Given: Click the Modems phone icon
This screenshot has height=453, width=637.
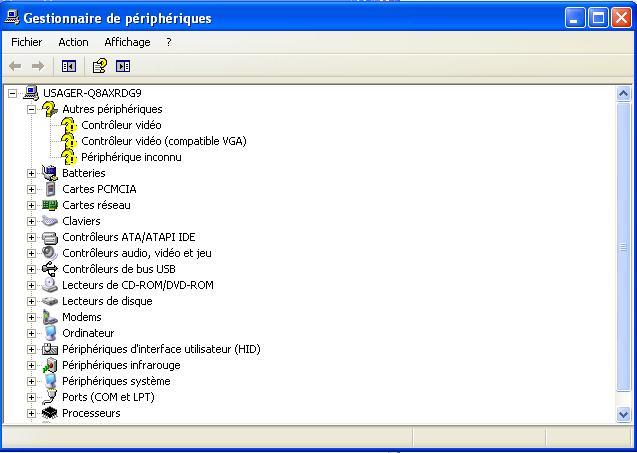Looking at the screenshot, I should click(50, 317).
